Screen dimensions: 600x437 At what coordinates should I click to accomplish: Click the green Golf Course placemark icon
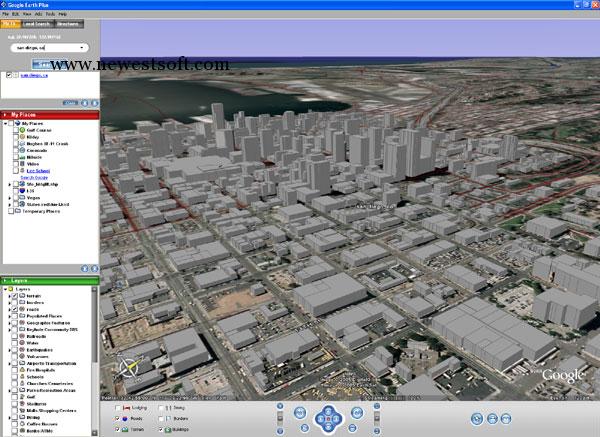pos(22,130)
